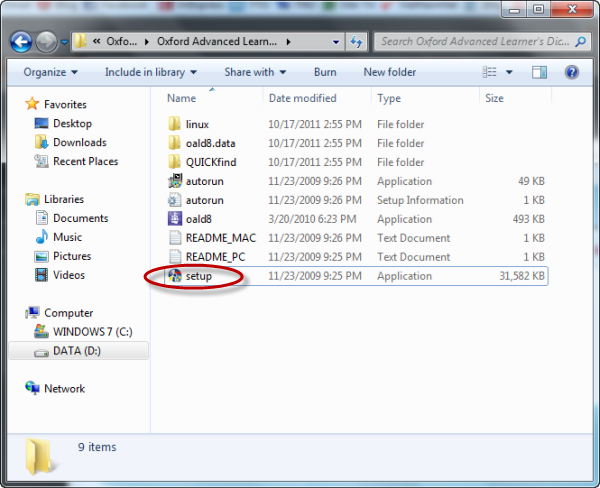The width and height of the screenshot is (600, 488).
Task: Select the README_PC text document icon
Action: (175, 257)
